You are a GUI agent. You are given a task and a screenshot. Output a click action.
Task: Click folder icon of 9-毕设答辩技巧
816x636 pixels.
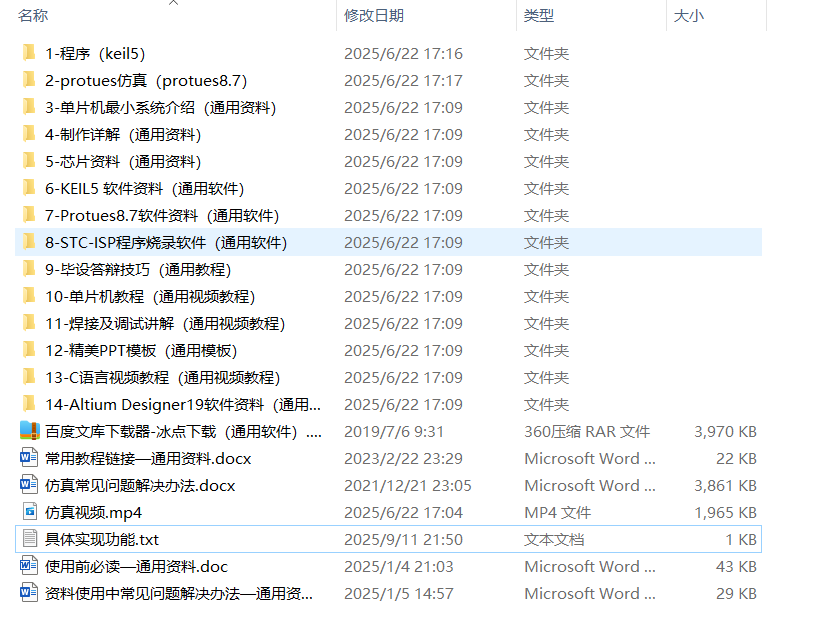[x=29, y=269]
